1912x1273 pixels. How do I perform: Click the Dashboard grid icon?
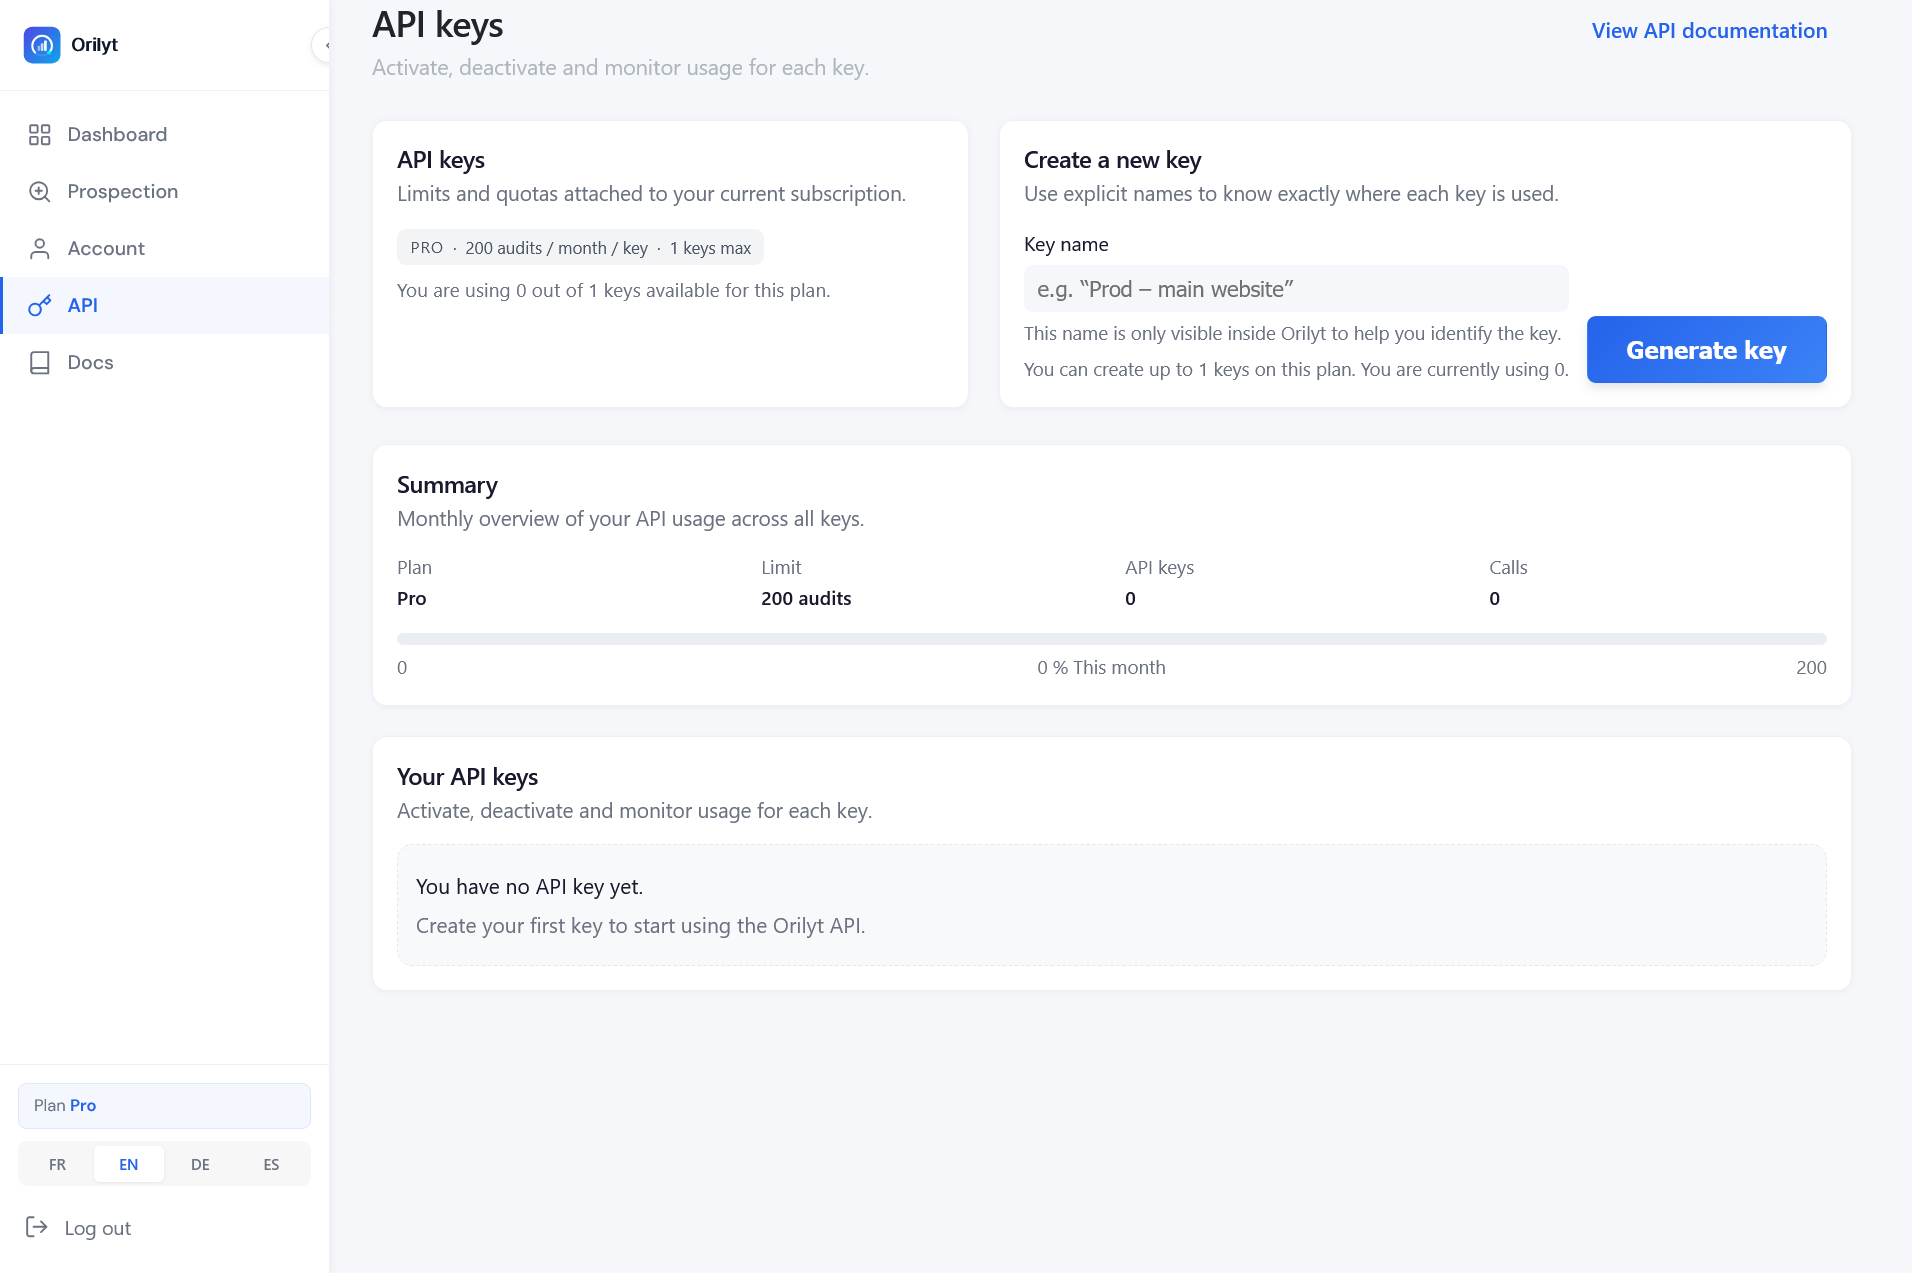pos(40,135)
